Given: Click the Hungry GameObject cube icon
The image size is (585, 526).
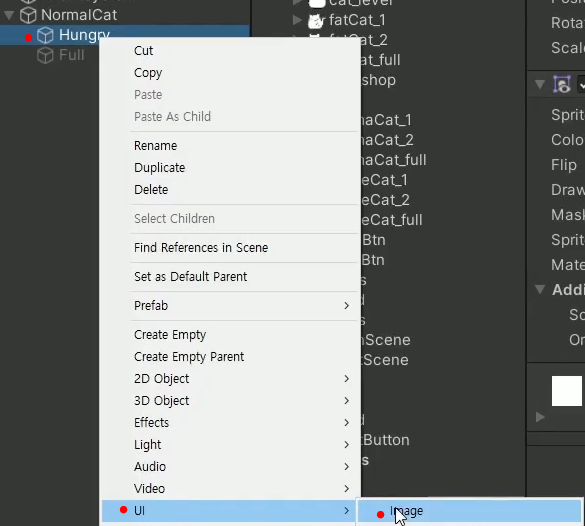Looking at the screenshot, I should [x=45, y=35].
